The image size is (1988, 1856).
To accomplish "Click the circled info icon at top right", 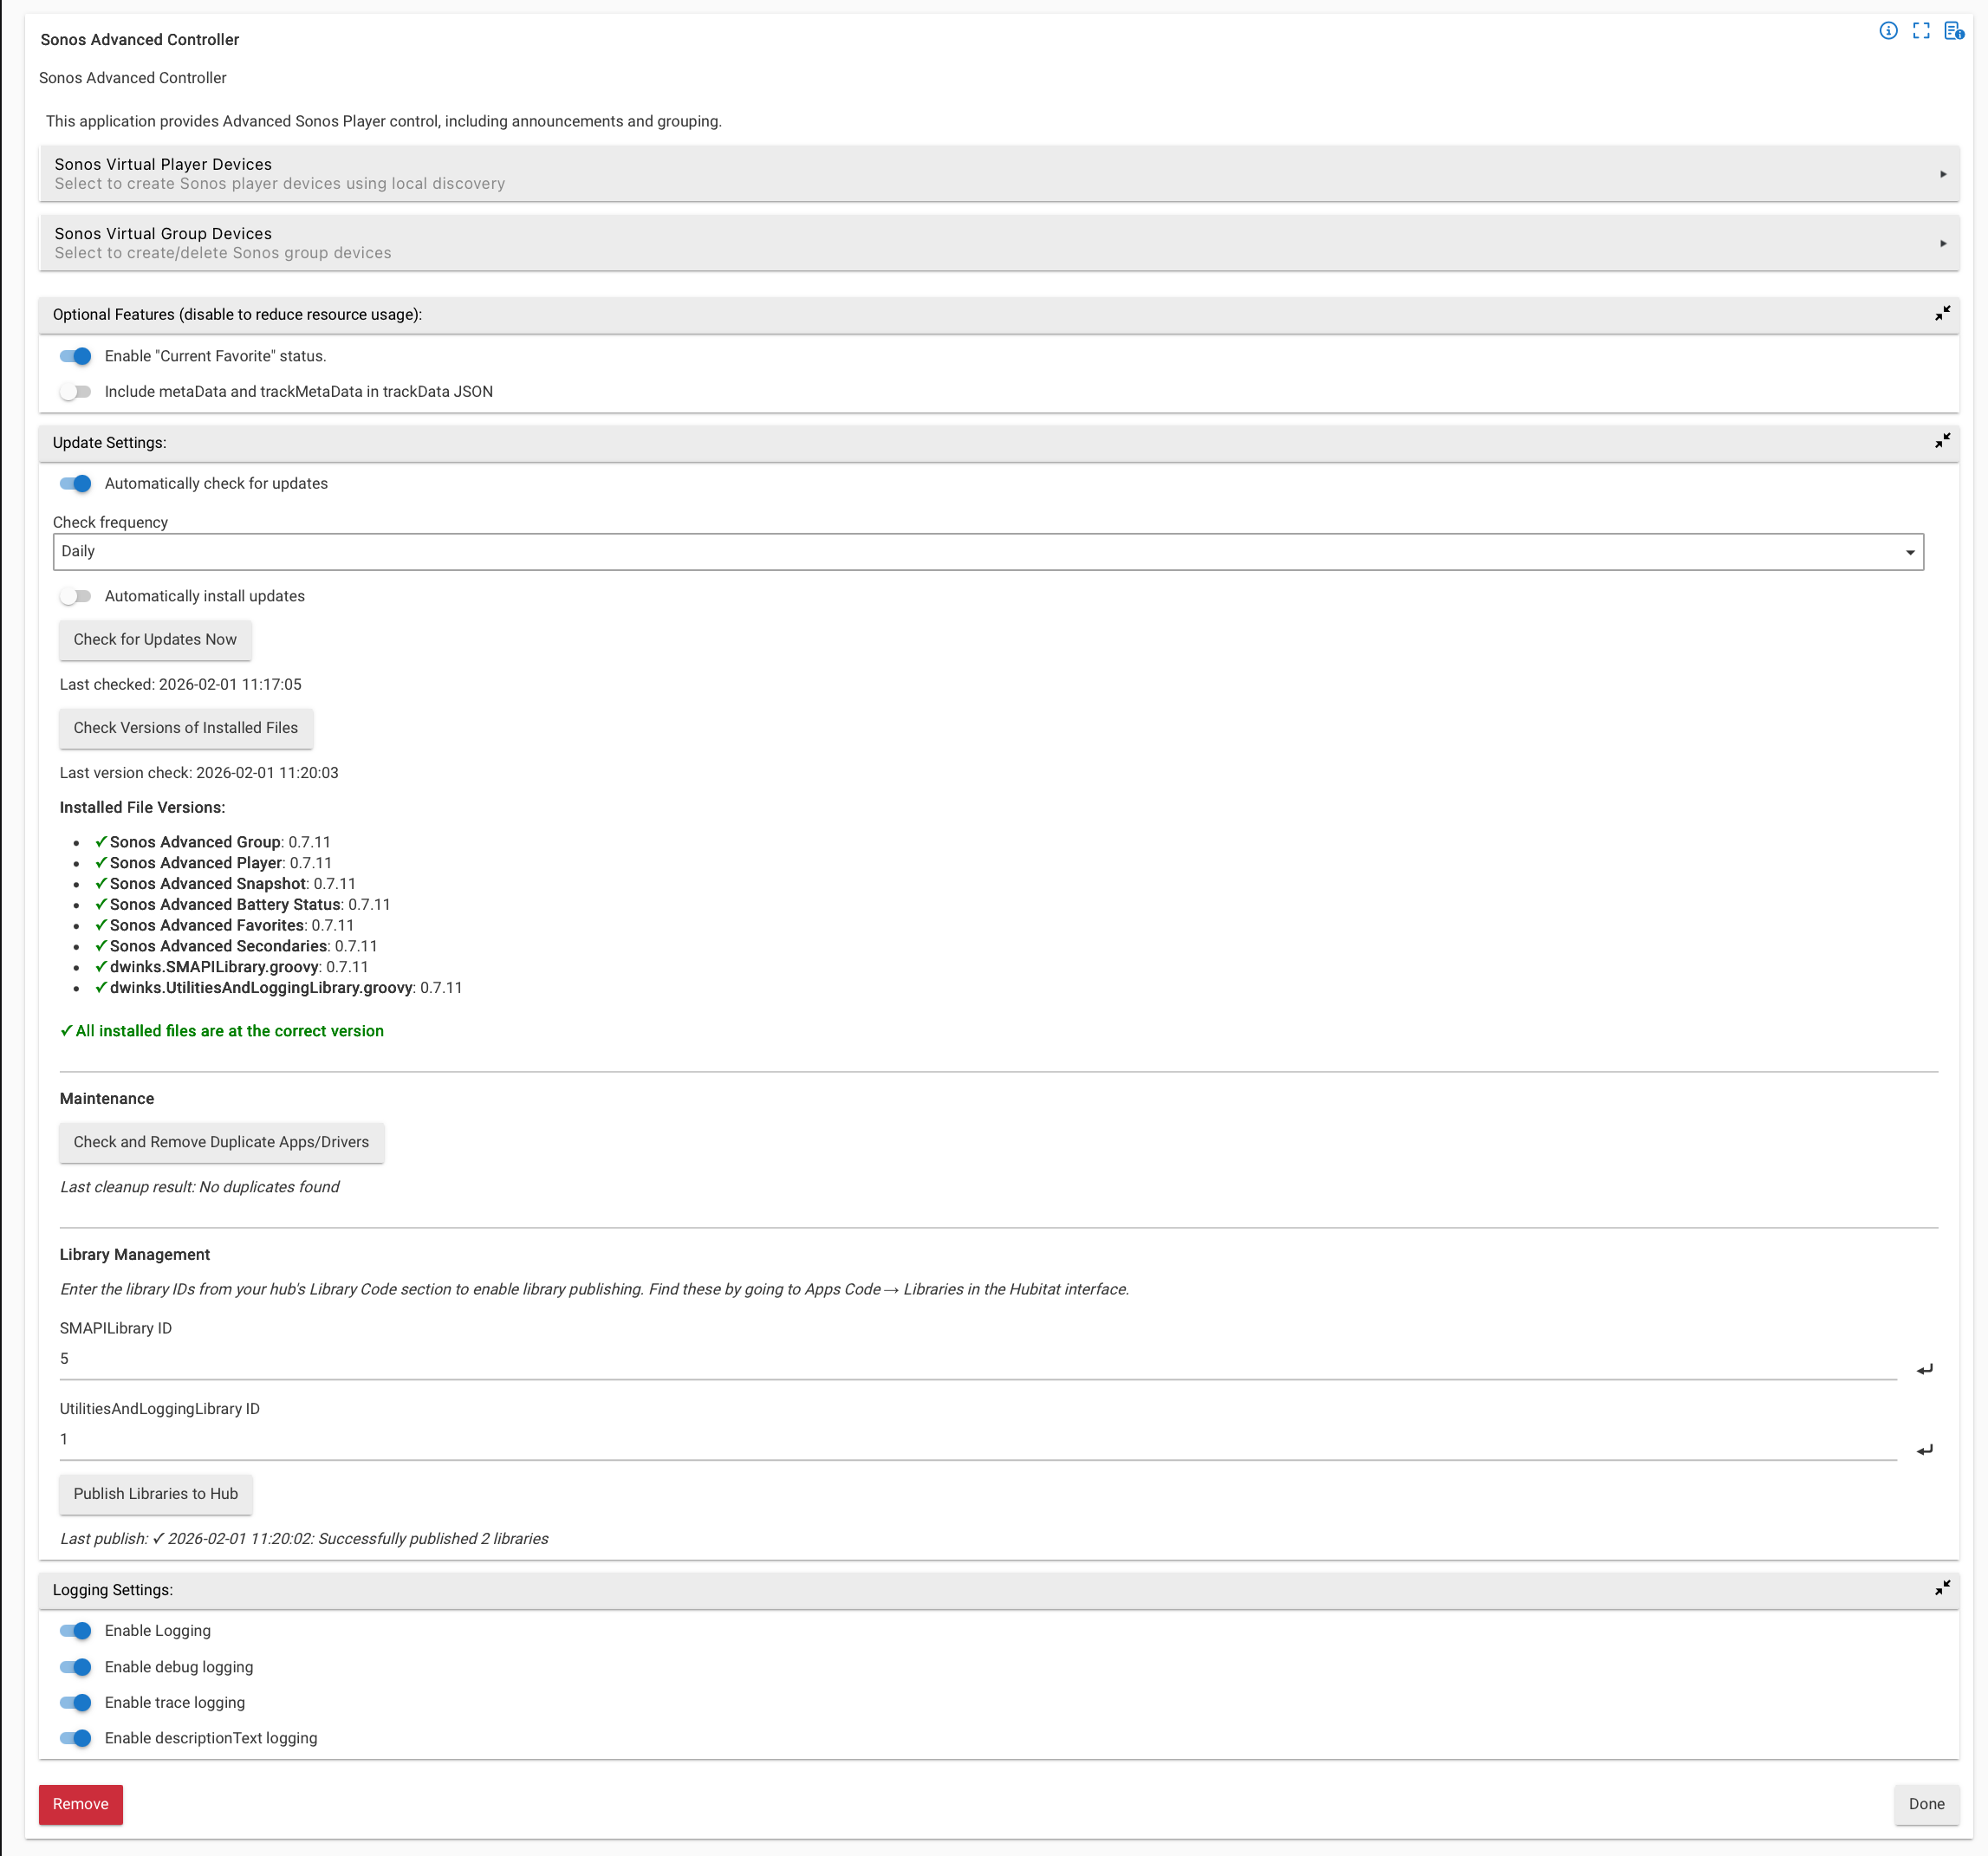I will click(x=1888, y=31).
